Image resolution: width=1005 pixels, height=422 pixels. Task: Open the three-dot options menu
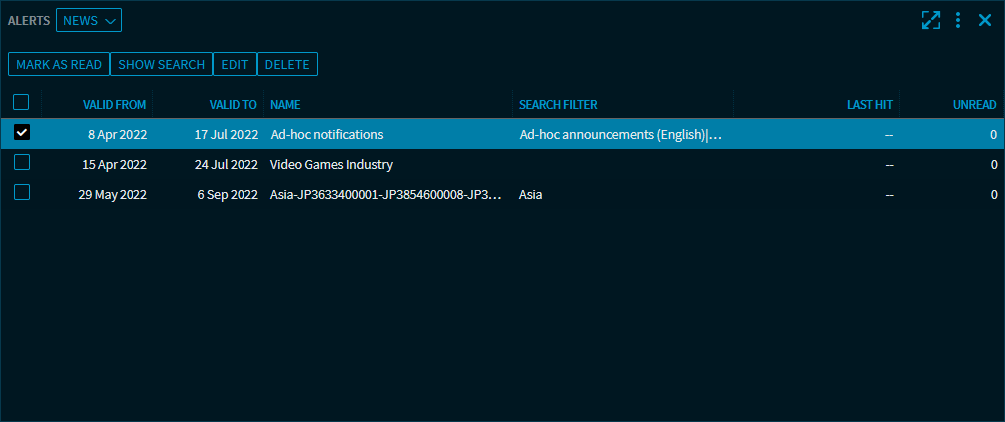(958, 20)
